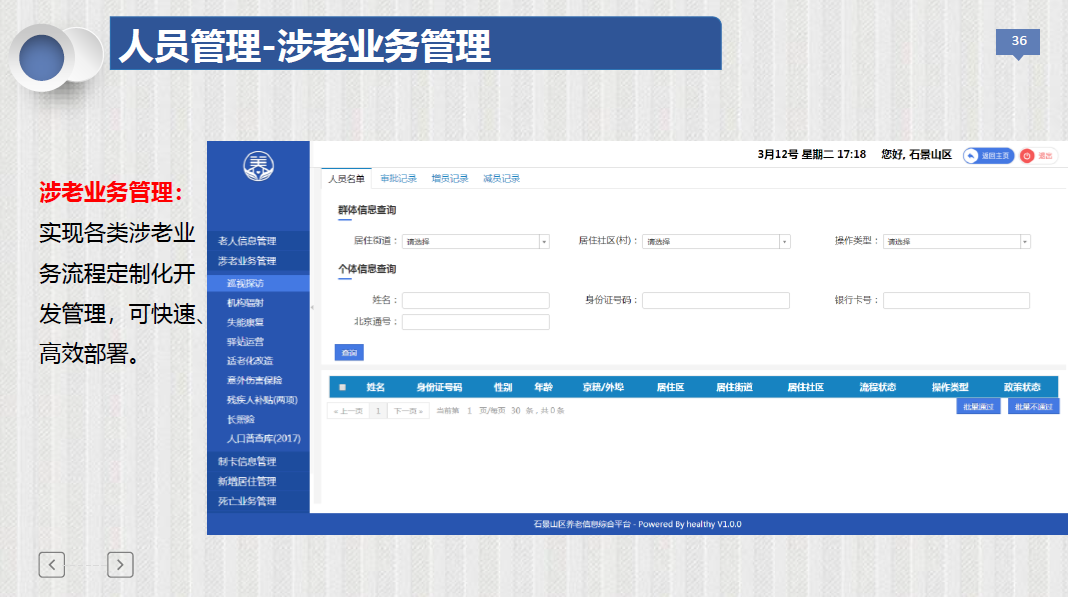Switch to the 人员名单 tab
Screen dimensions: 1068x597
point(347,179)
